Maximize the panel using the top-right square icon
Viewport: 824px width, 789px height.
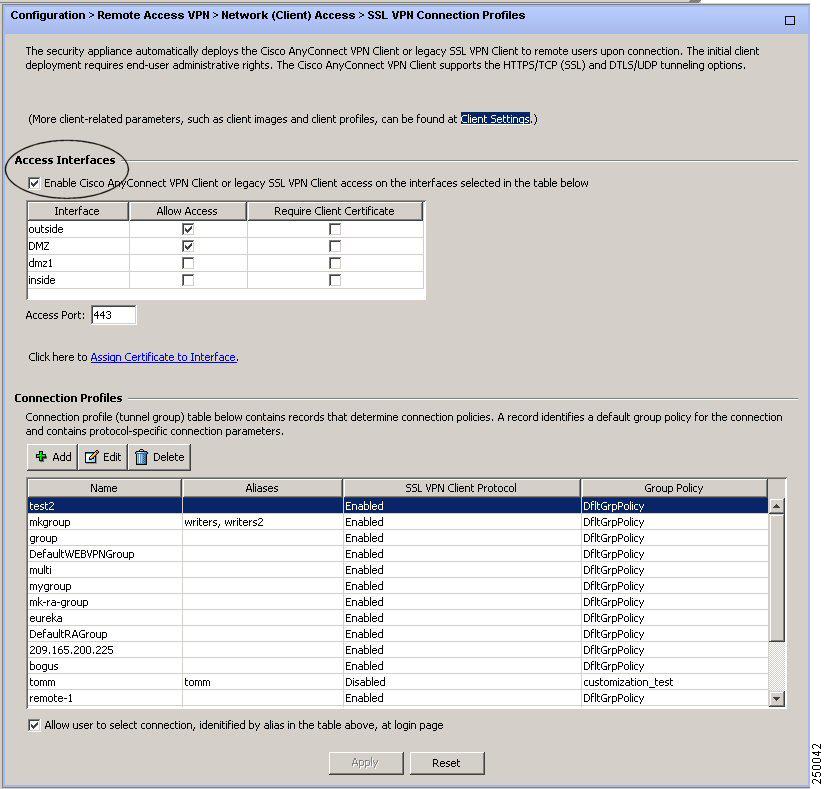coord(789,21)
